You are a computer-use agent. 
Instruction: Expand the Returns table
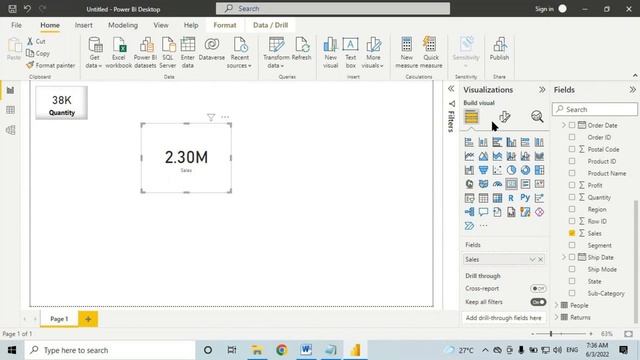coord(556,317)
